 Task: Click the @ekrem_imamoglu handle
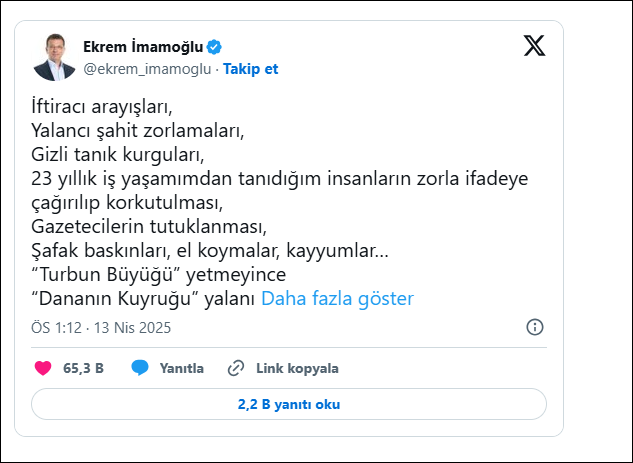point(147,69)
